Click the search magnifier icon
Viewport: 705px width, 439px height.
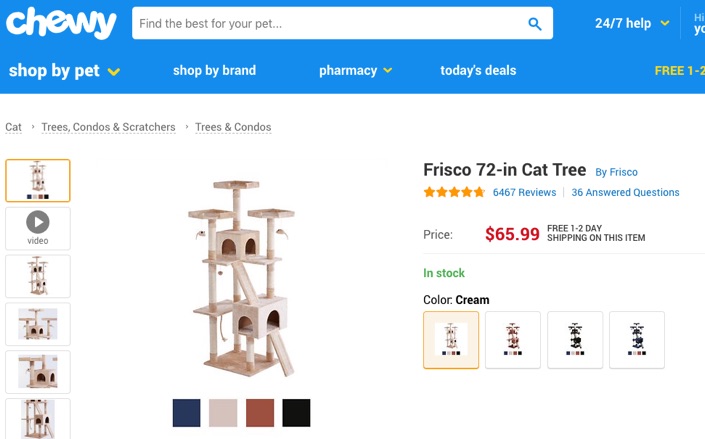(535, 24)
